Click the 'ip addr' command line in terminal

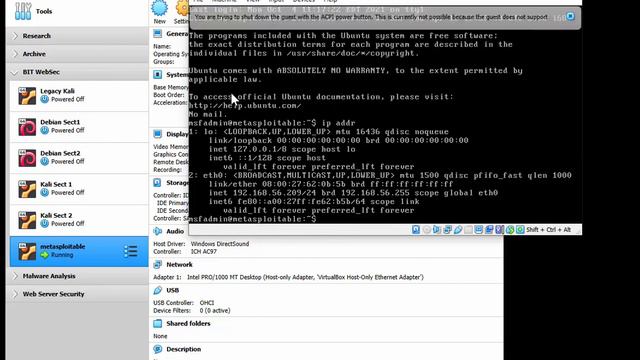click(x=272, y=123)
